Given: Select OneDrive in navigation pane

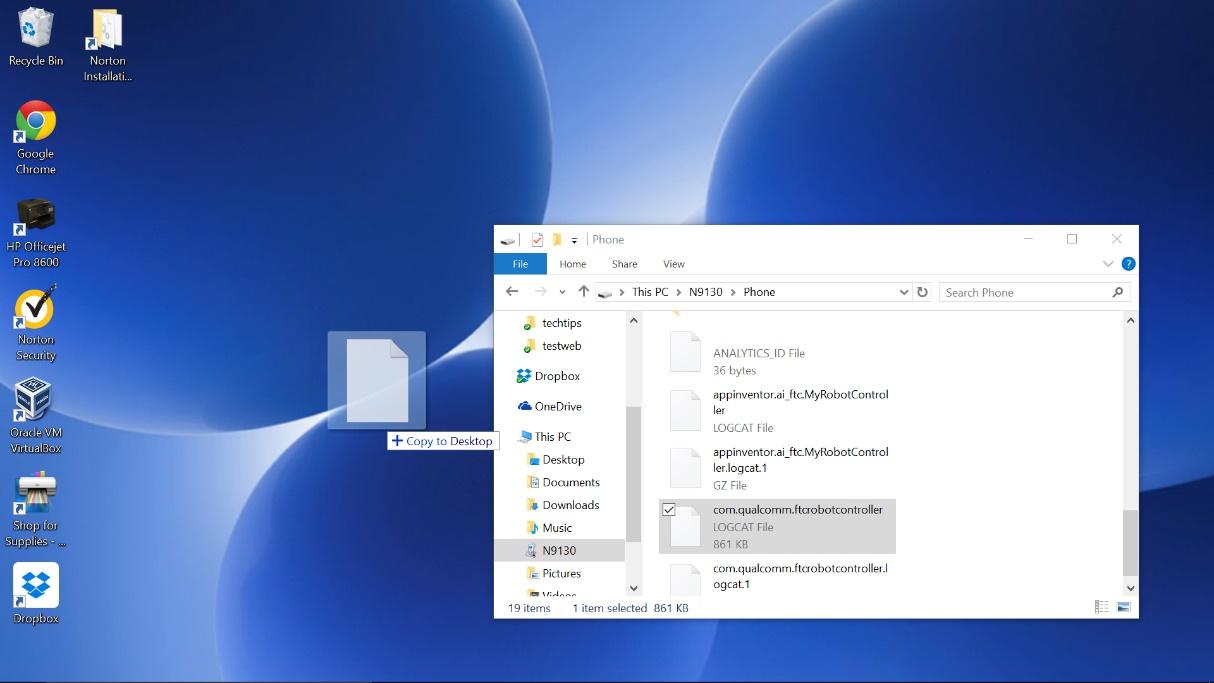Looking at the screenshot, I should coord(550,406).
